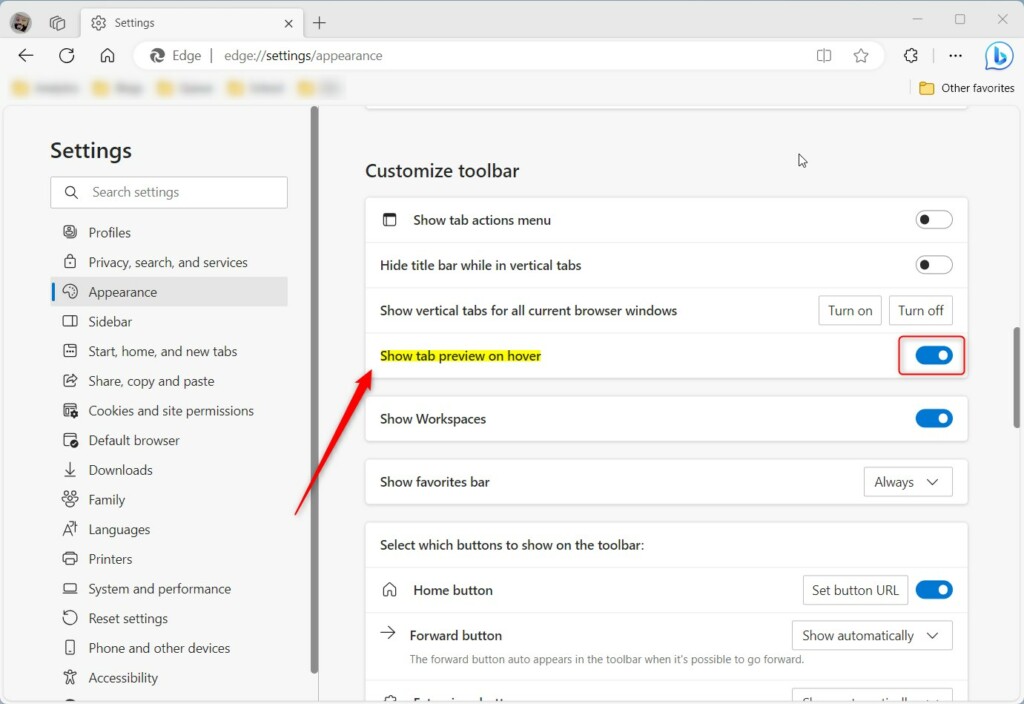Open the Show favorites bar dropdown
Viewport: 1024px width, 704px height.
point(906,481)
